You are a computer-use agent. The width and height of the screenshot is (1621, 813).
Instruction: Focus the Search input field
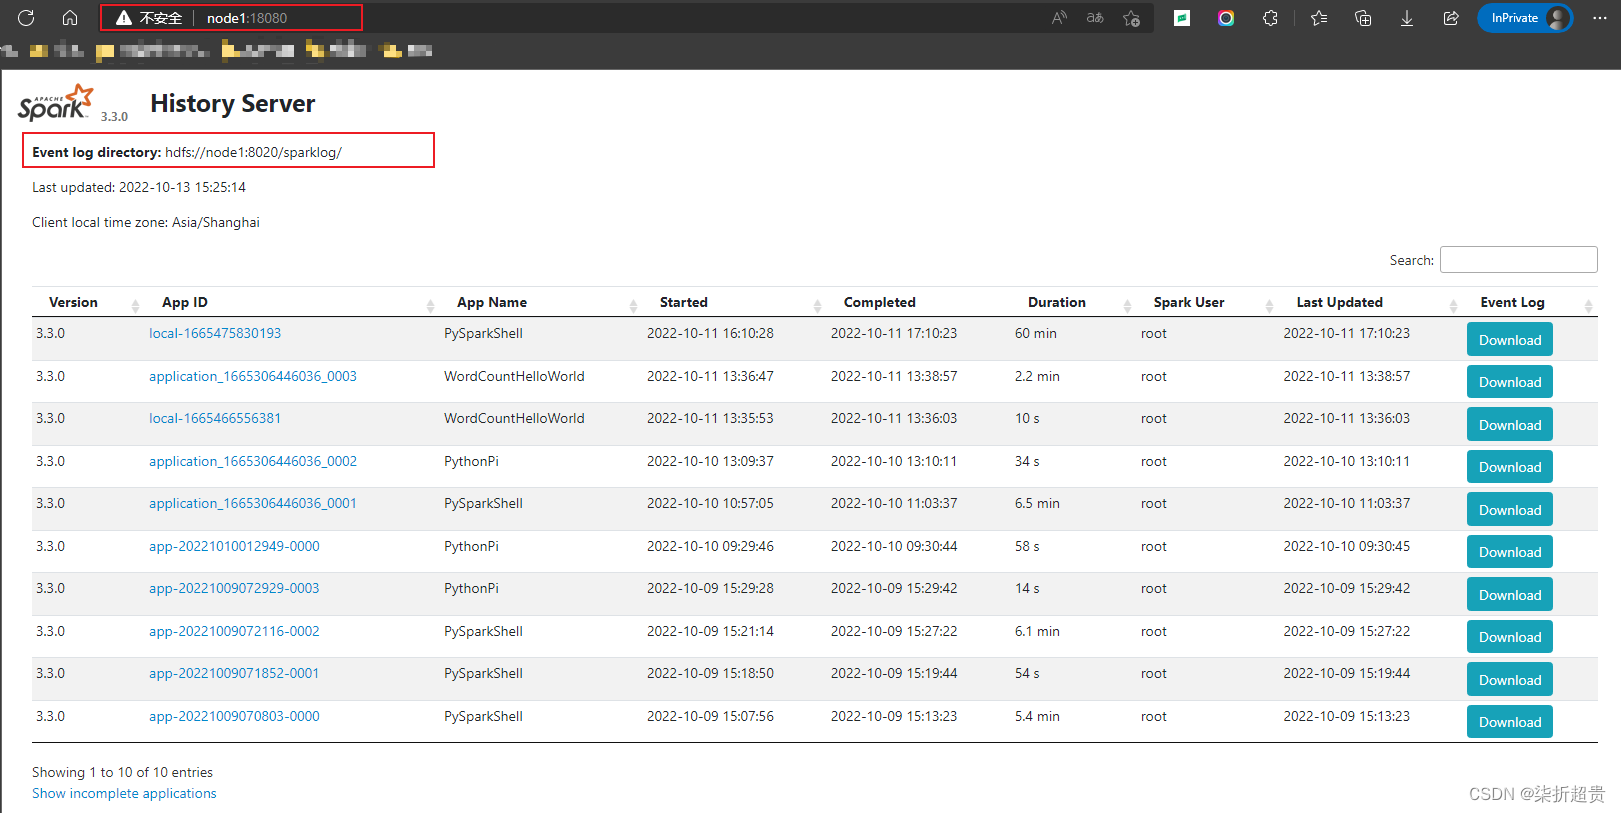1518,260
